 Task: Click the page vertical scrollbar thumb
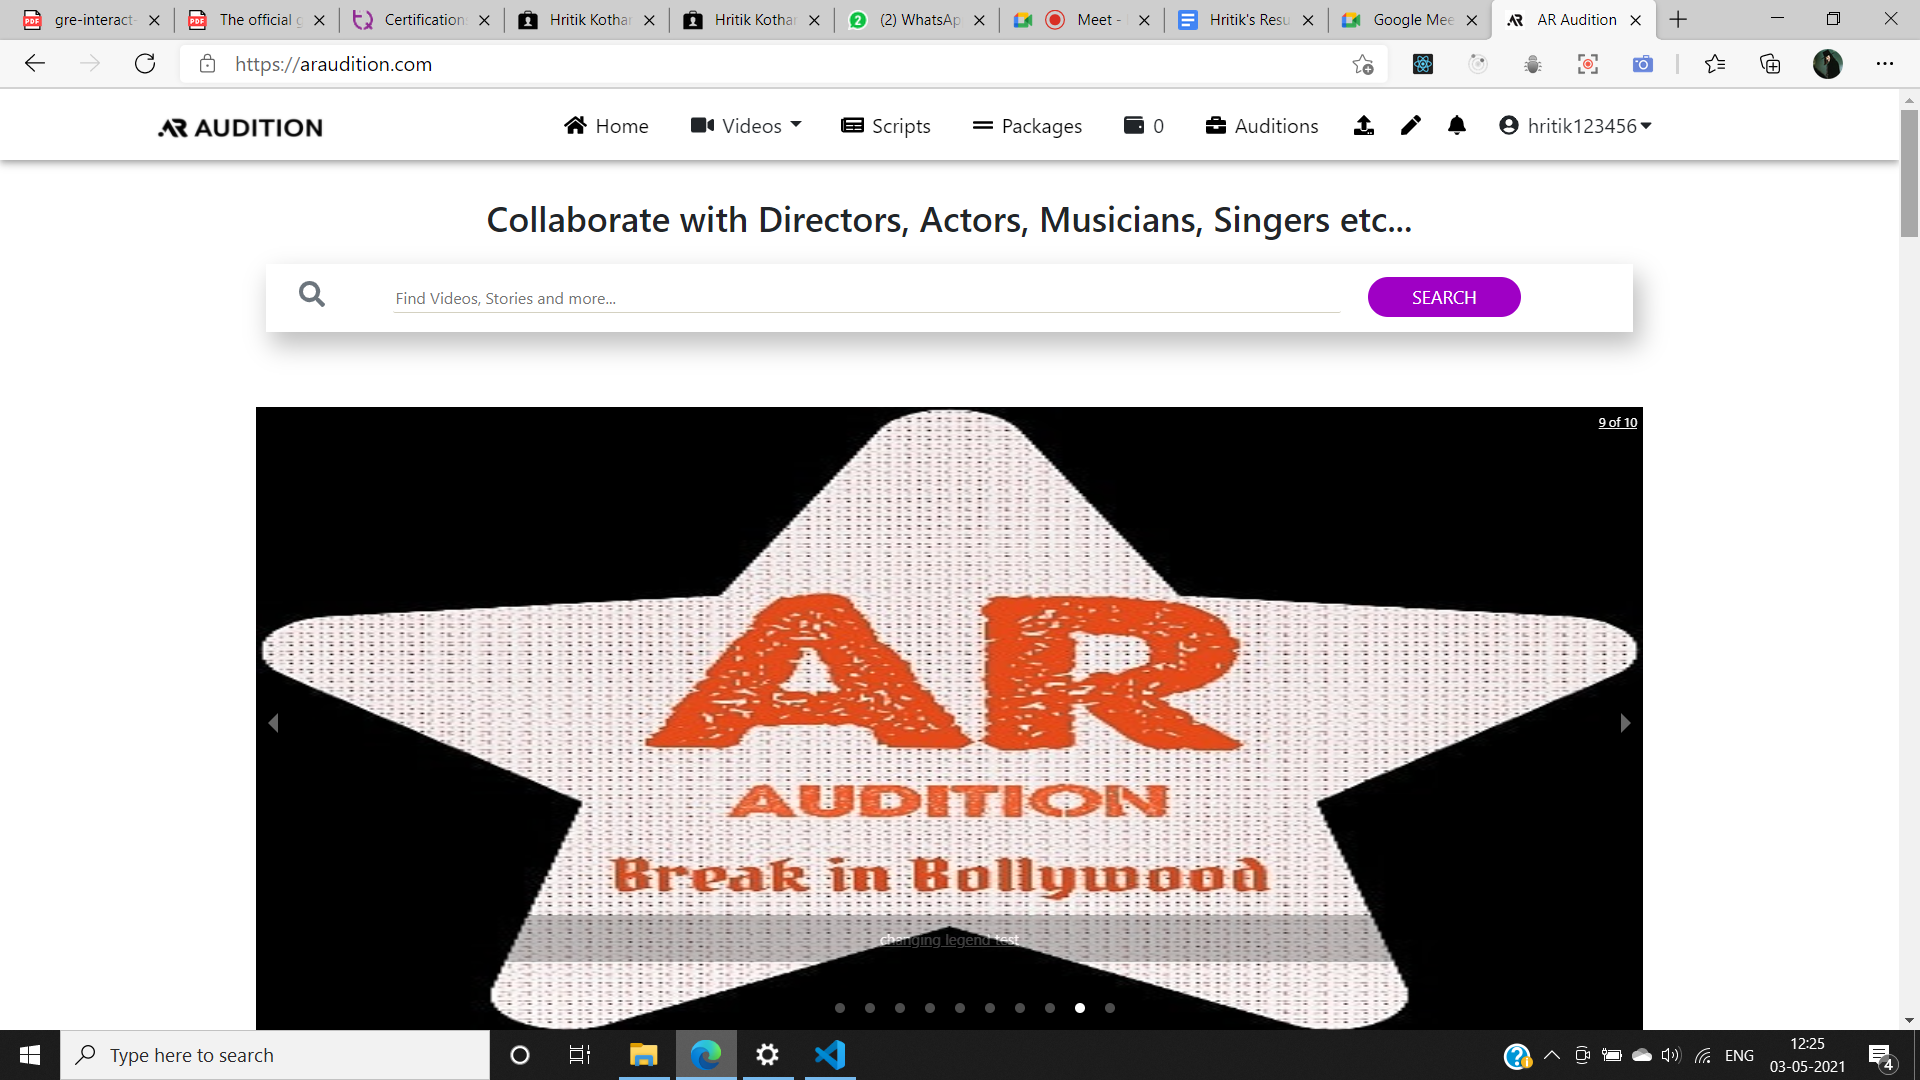coord(1909,173)
